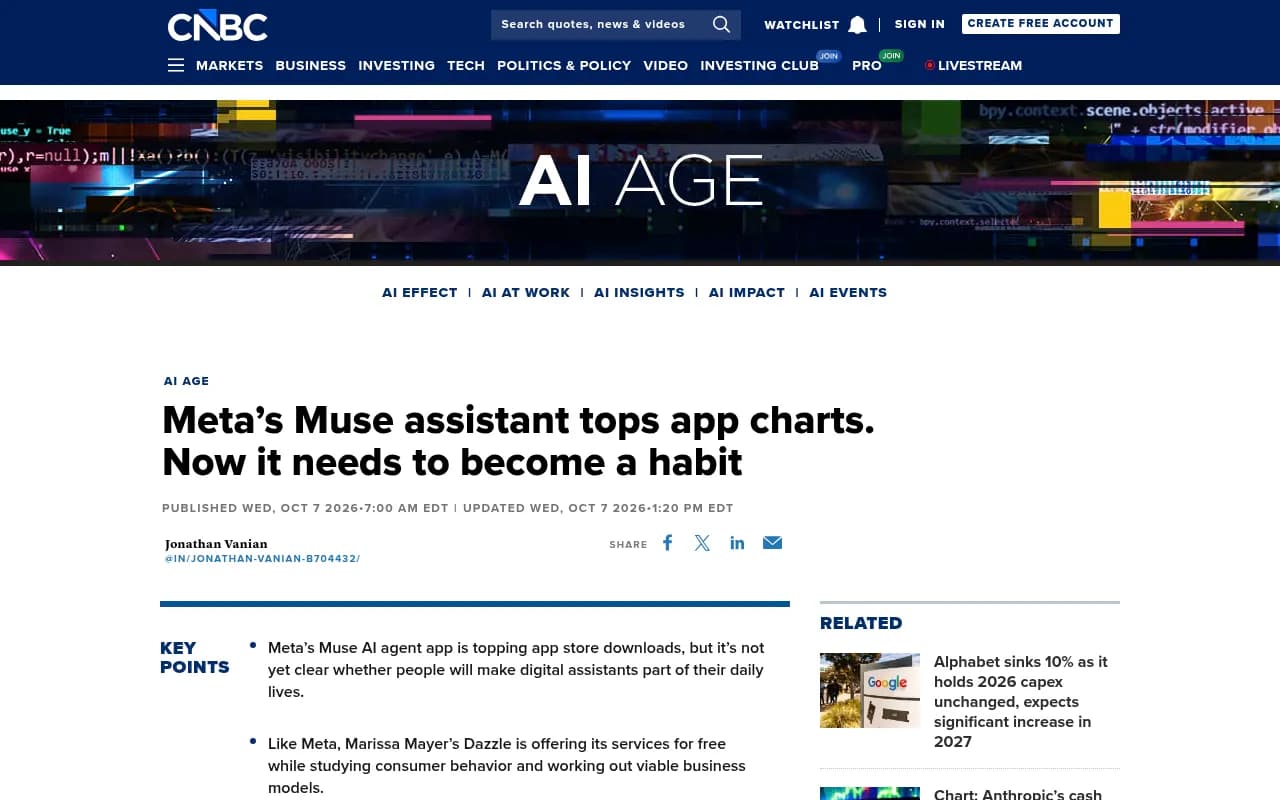The image size is (1280, 800).
Task: Open the Livestream link
Action: [980, 65]
